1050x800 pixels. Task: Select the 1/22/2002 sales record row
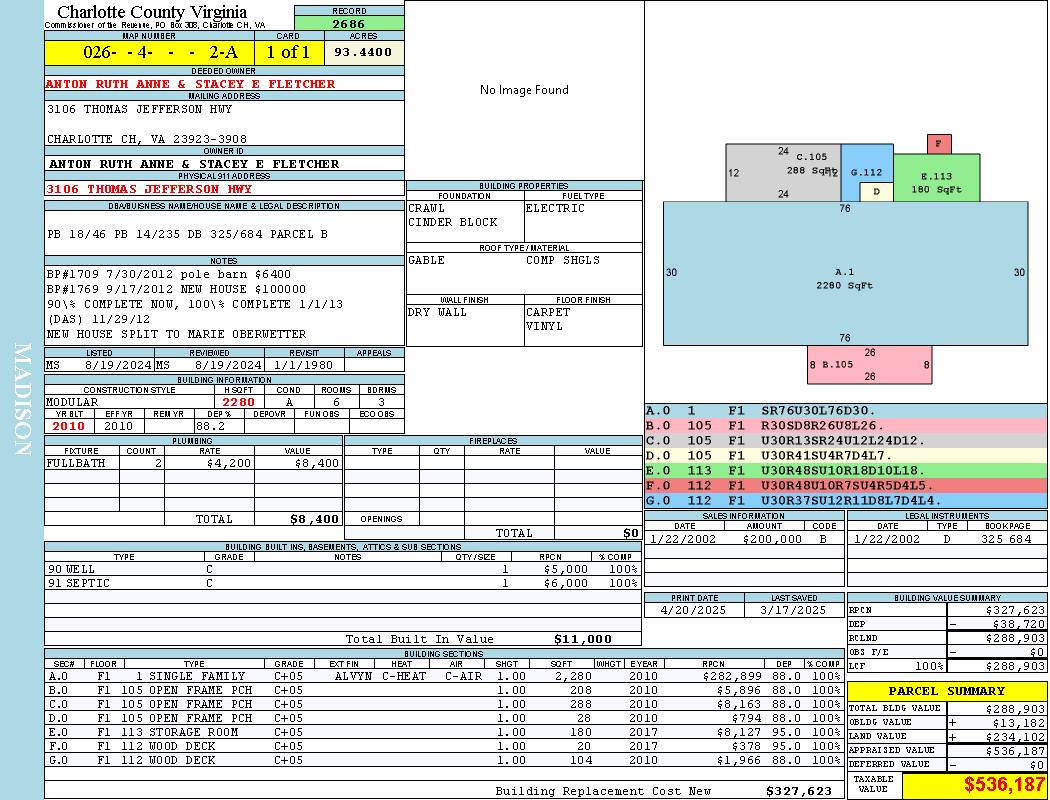point(743,539)
